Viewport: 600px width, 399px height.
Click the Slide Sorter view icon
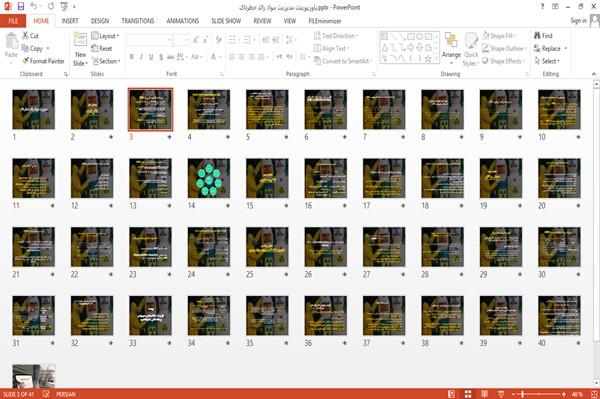tap(468, 394)
